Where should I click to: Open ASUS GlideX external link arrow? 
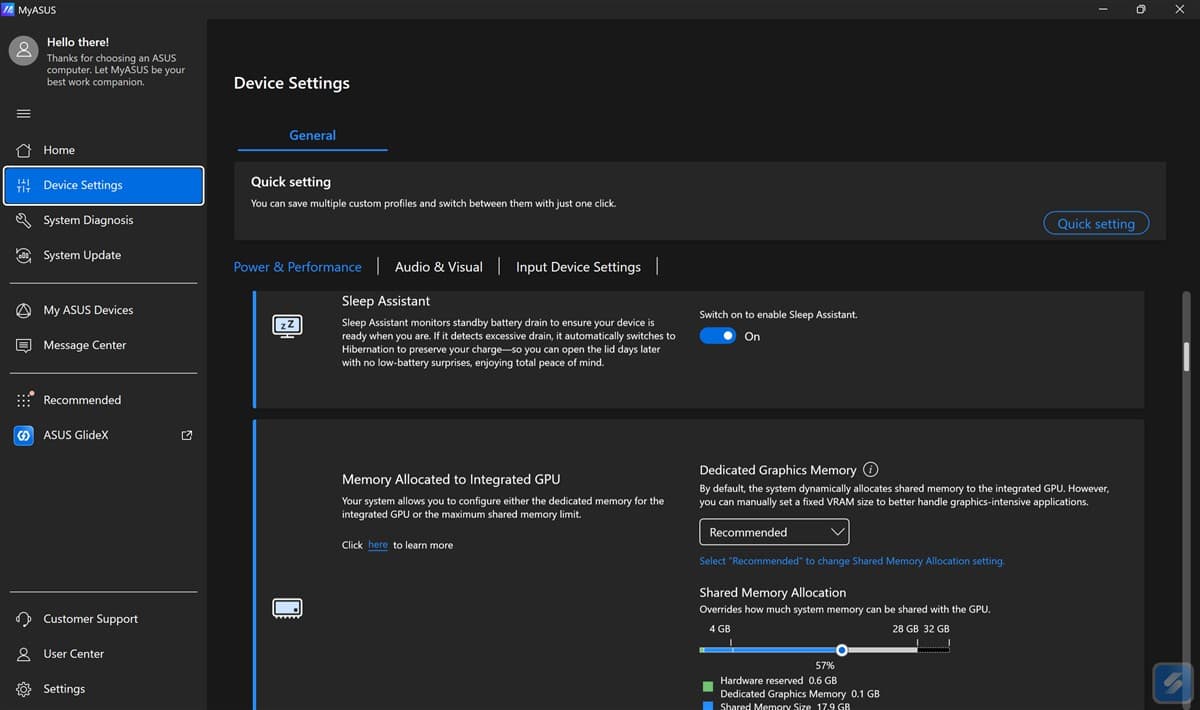point(186,435)
